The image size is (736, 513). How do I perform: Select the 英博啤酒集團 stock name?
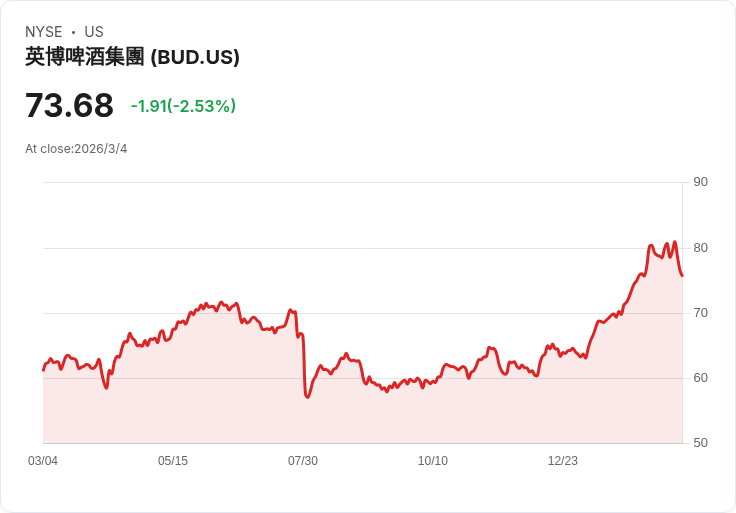[x=85, y=57]
